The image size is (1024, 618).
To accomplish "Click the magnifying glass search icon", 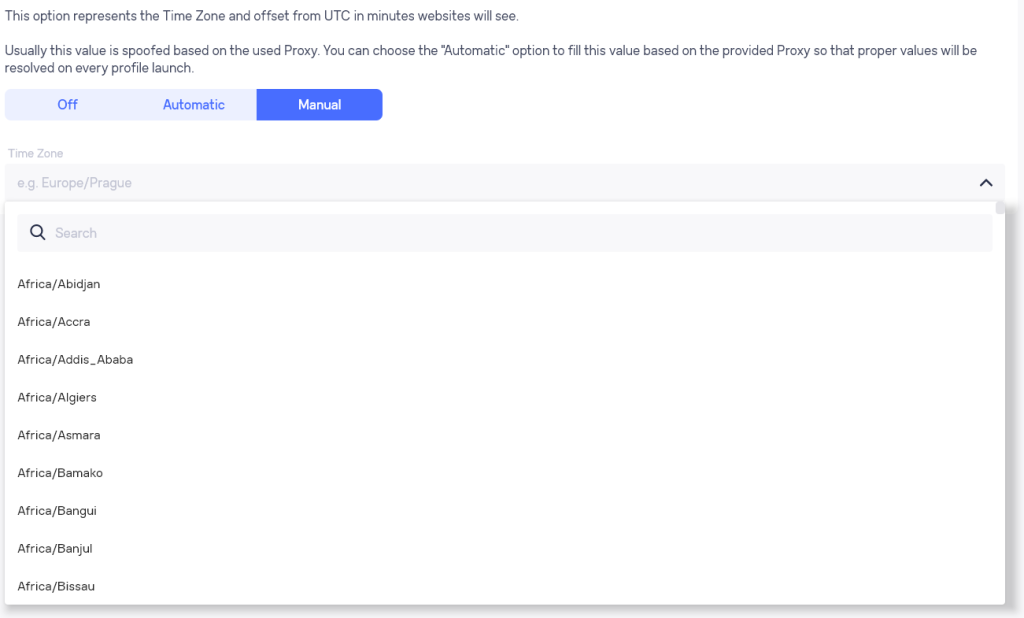I will click(38, 233).
